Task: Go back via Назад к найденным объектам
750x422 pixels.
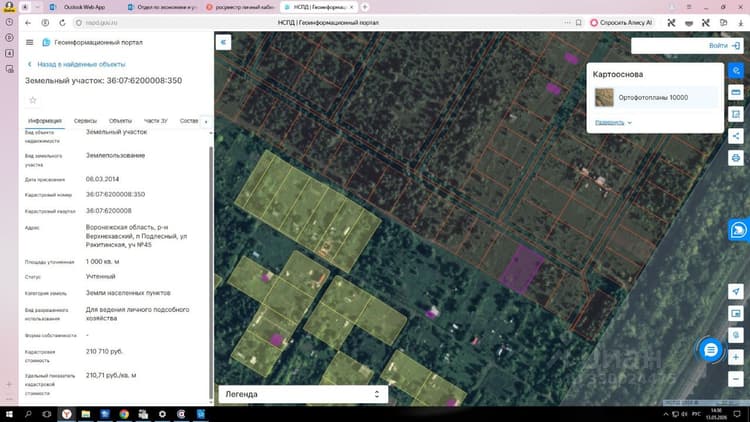Action: point(77,64)
